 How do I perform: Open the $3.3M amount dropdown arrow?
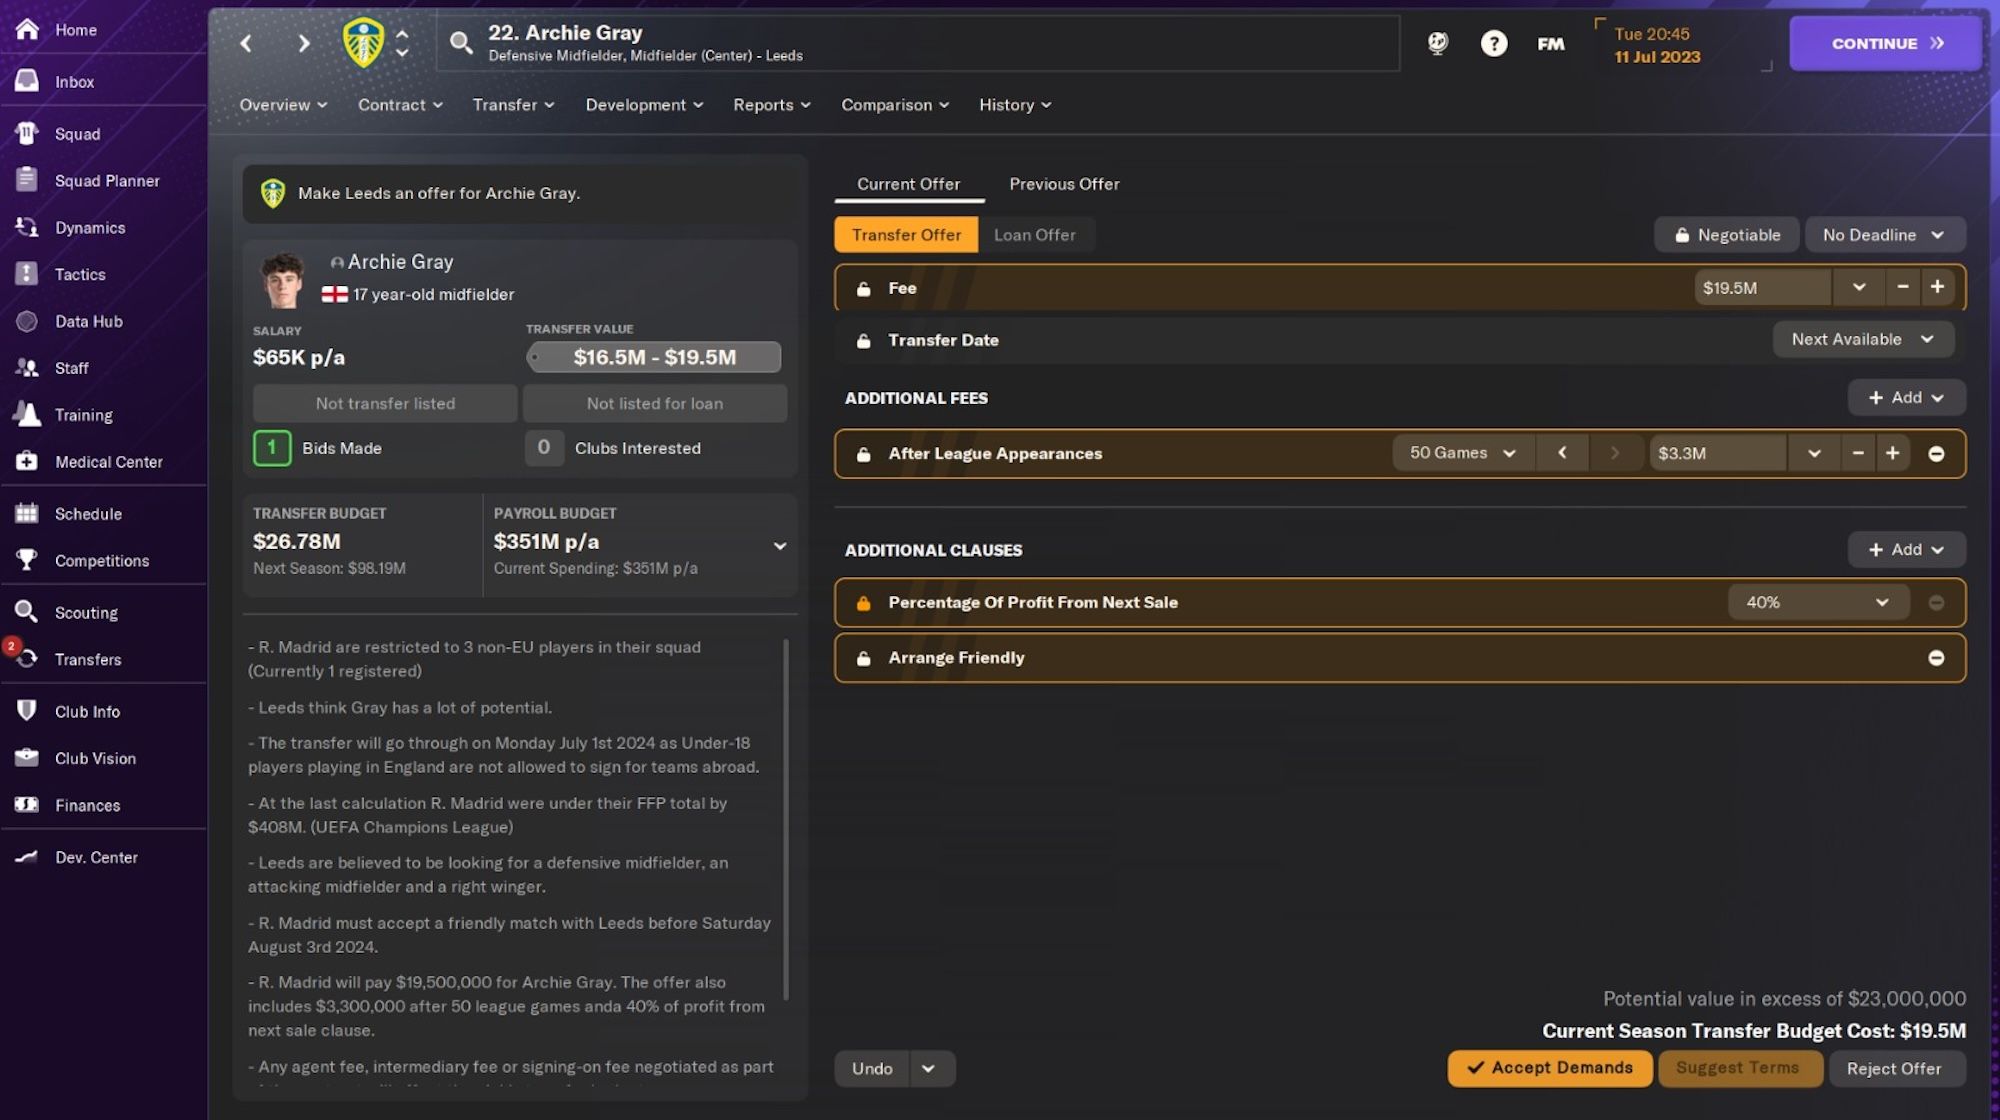pos(1813,453)
